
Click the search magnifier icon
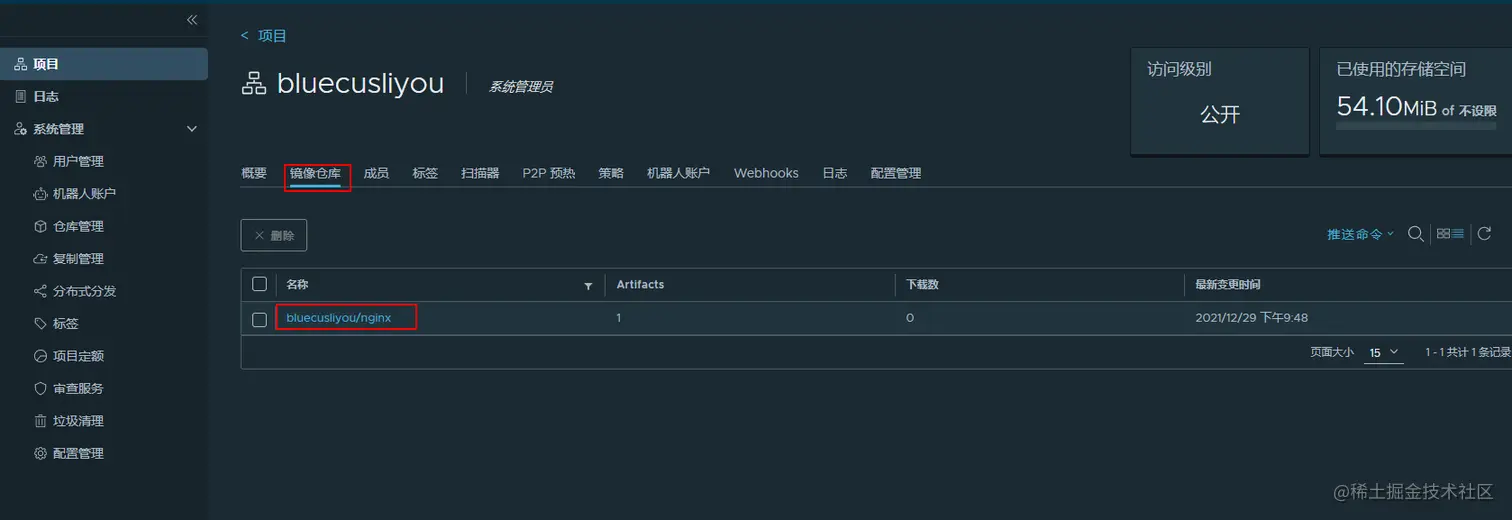pyautogui.click(x=1416, y=234)
